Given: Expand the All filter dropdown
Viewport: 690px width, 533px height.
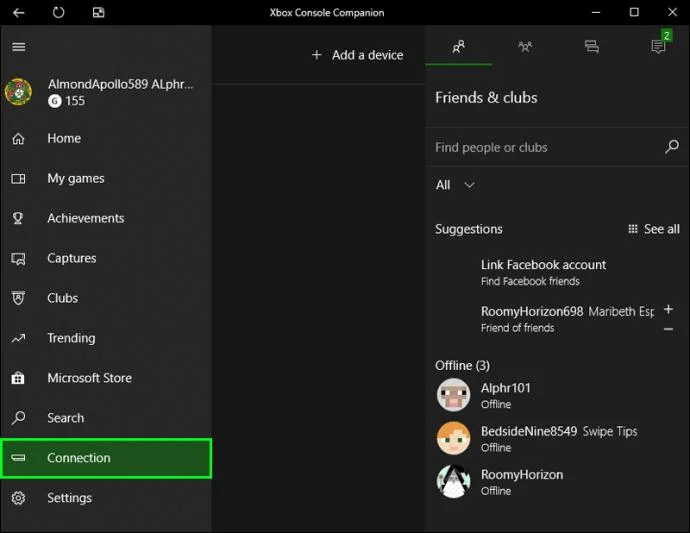Looking at the screenshot, I should pos(455,185).
